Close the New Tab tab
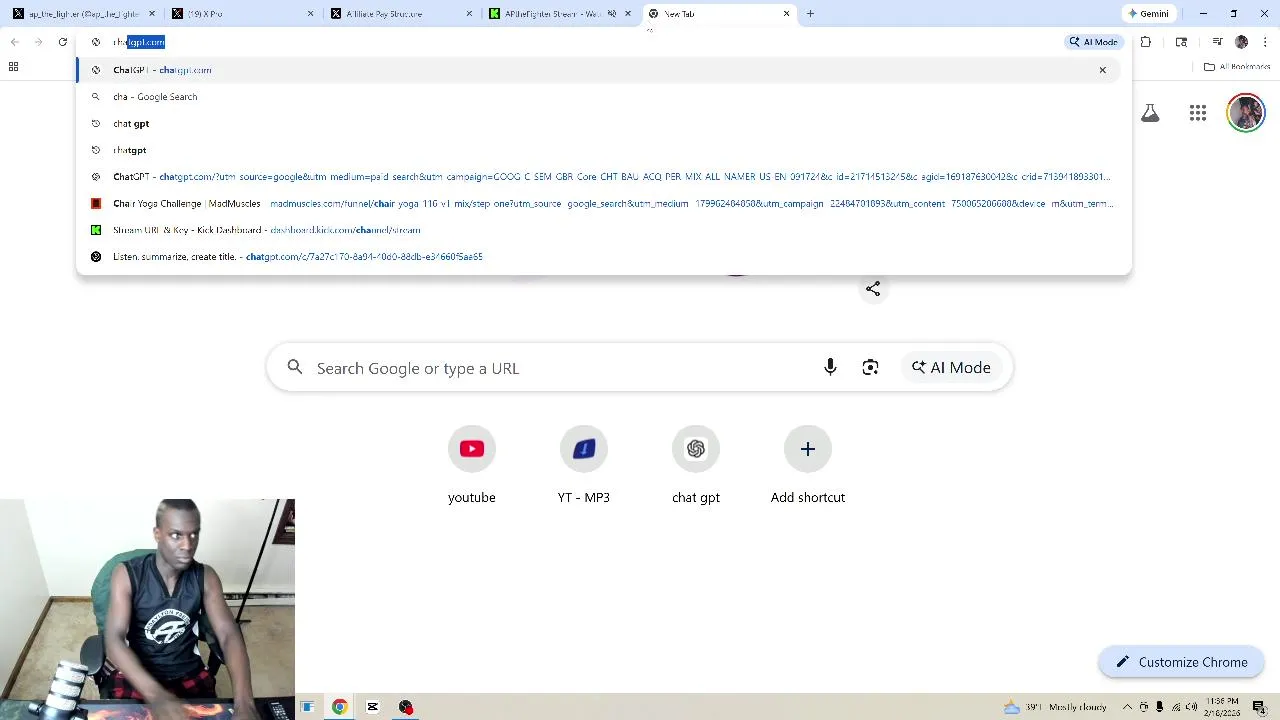Screen dimensions: 1280x720 (786, 14)
